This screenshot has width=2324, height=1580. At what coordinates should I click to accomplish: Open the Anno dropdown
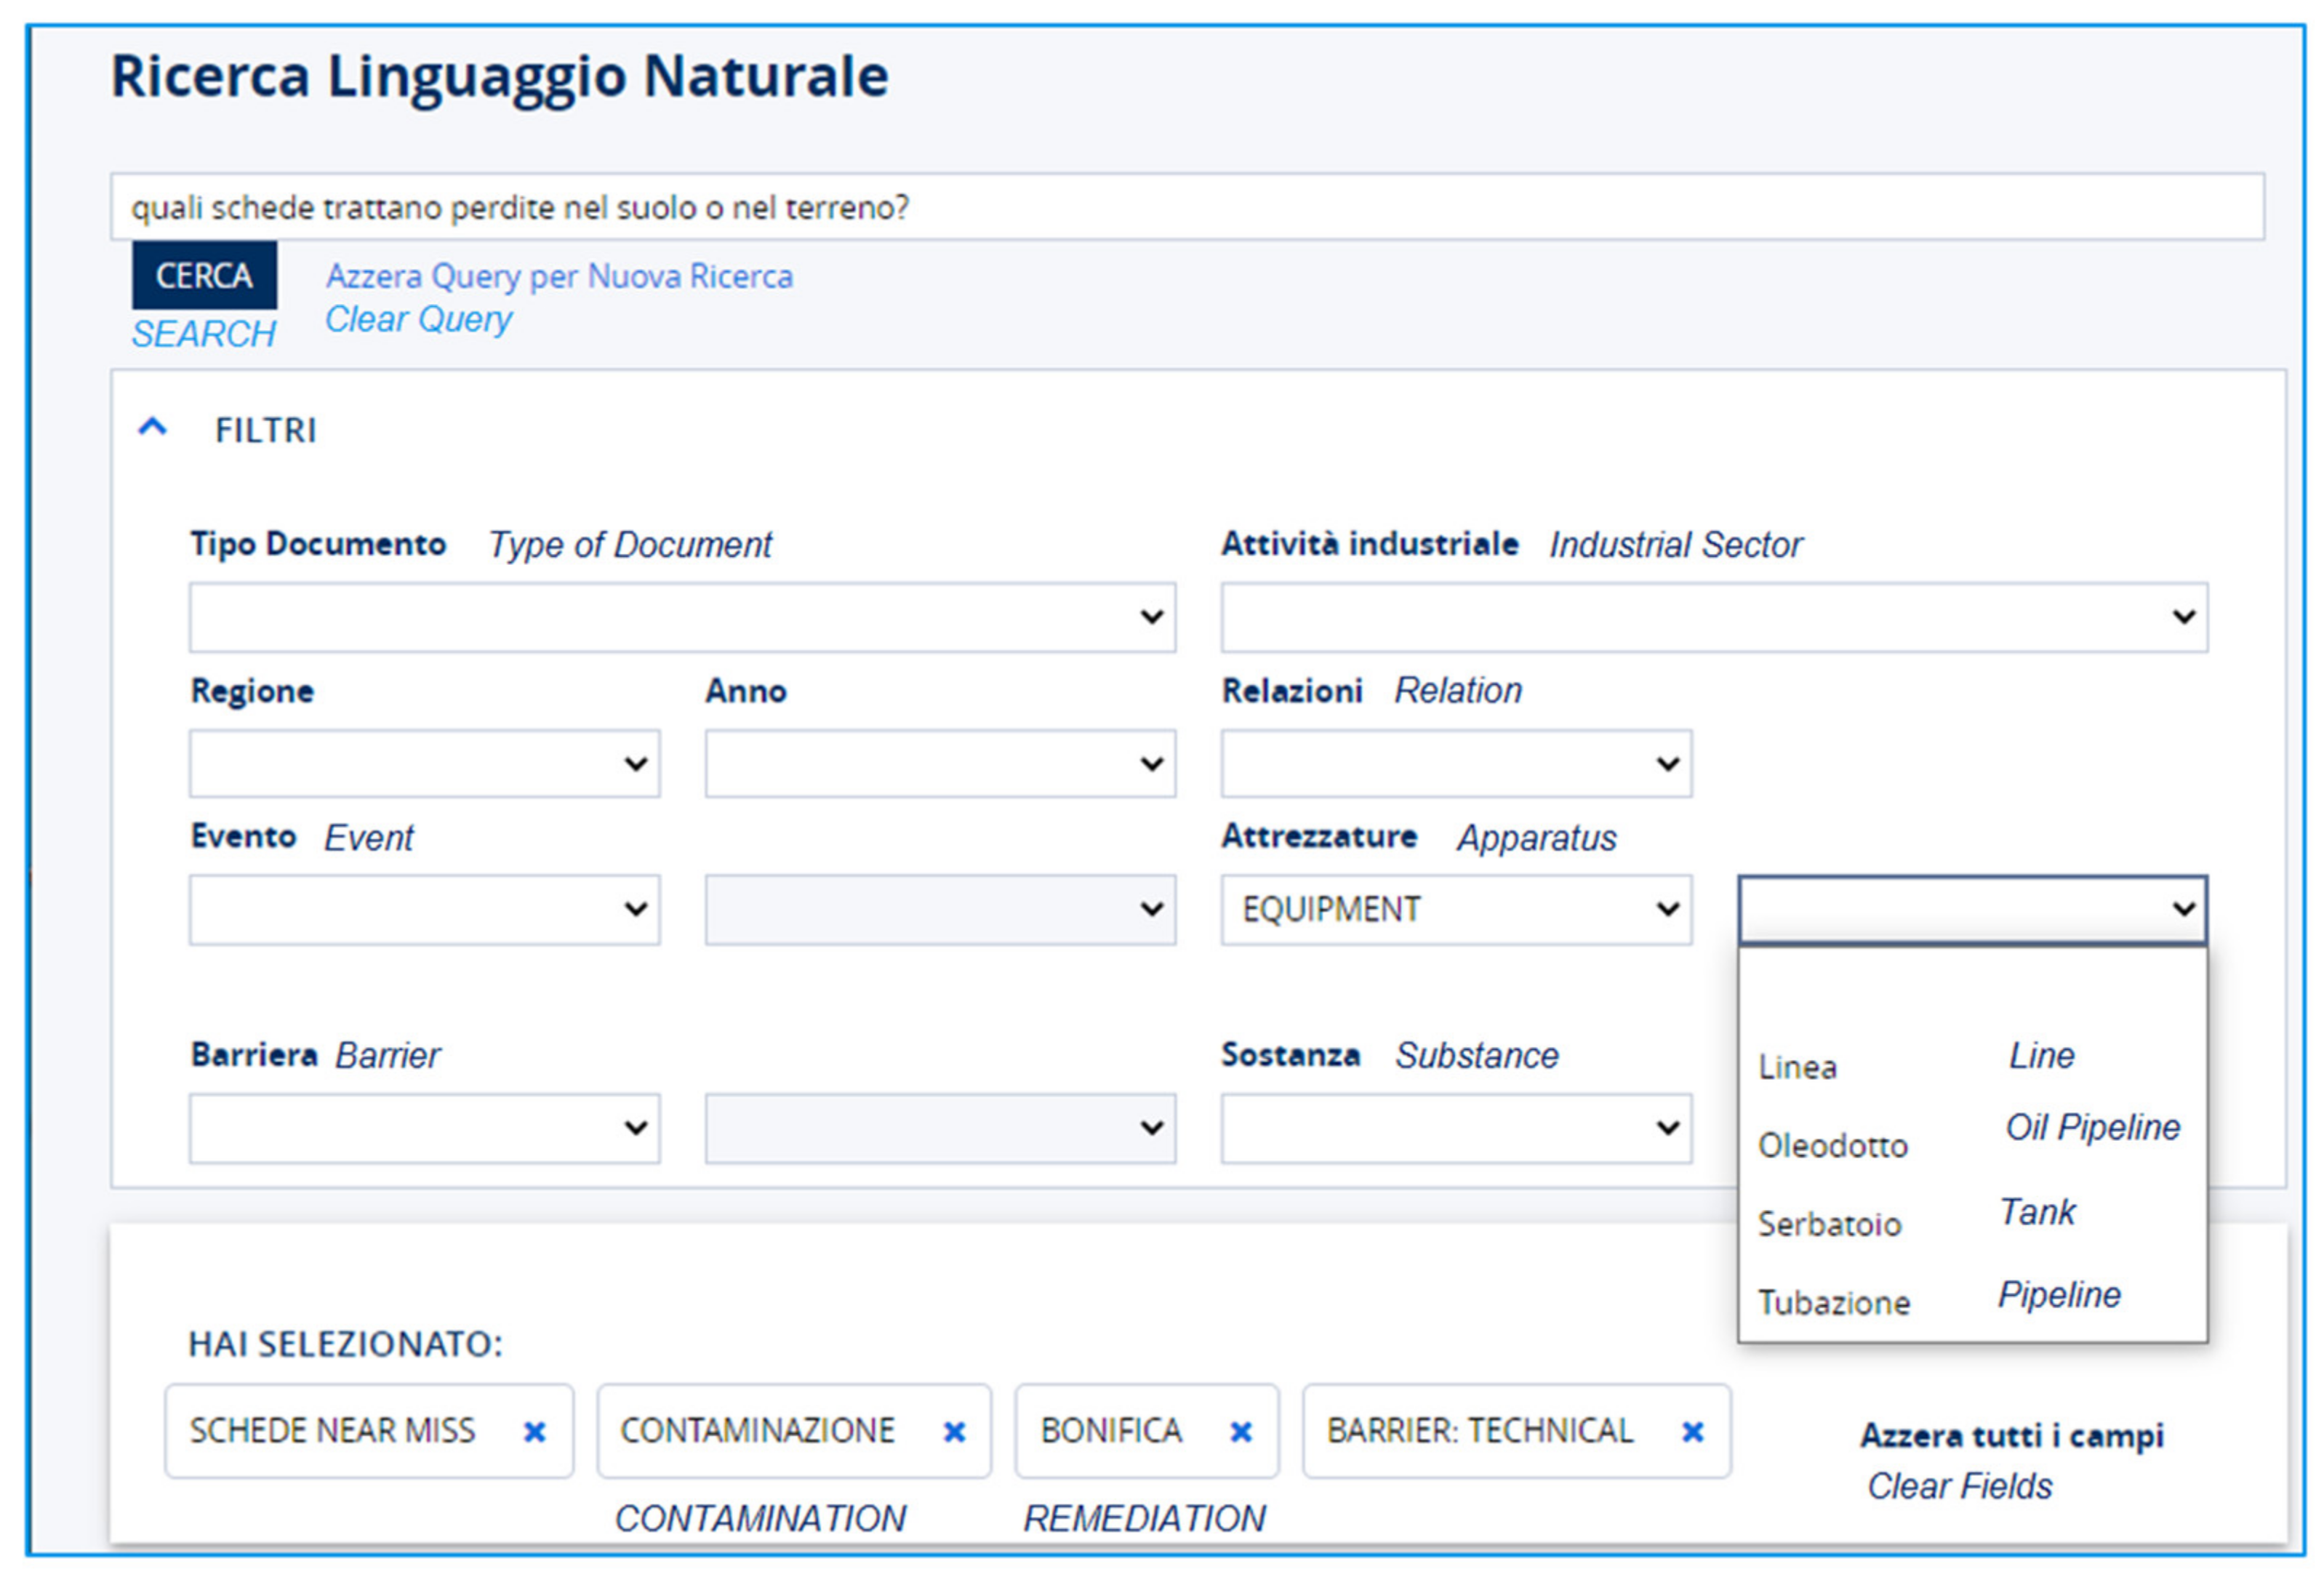pos(939,763)
